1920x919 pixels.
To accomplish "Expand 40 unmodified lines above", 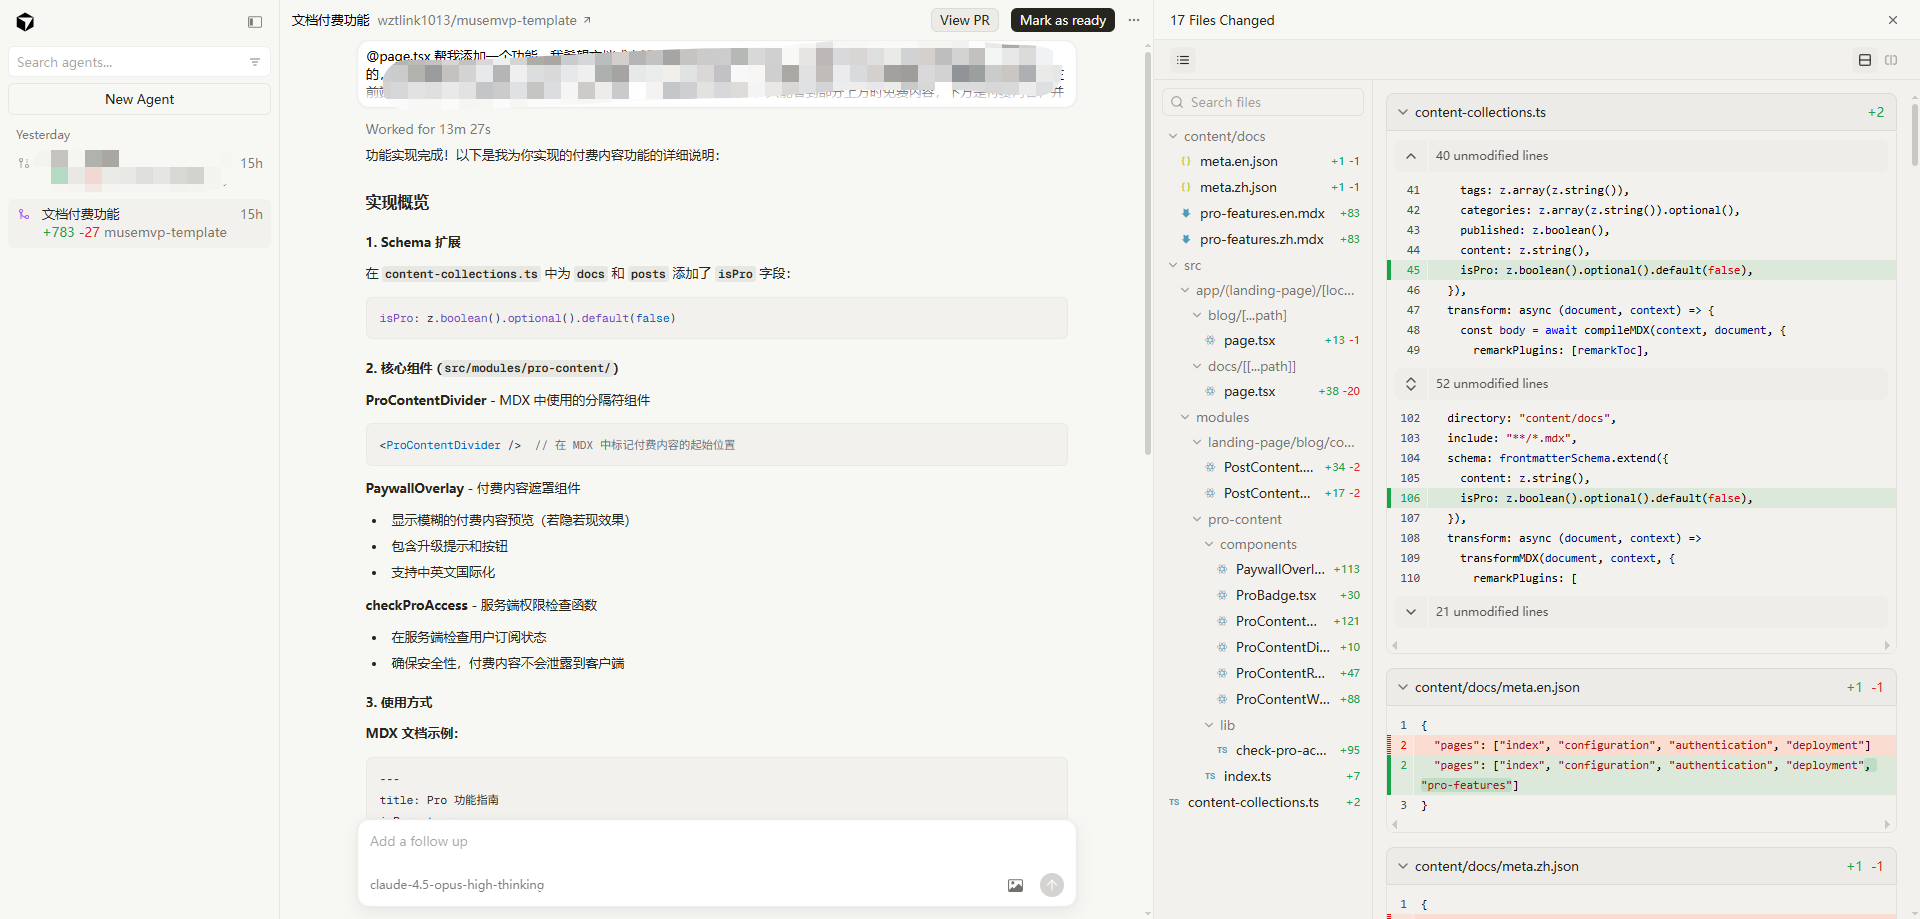I will tap(1410, 156).
